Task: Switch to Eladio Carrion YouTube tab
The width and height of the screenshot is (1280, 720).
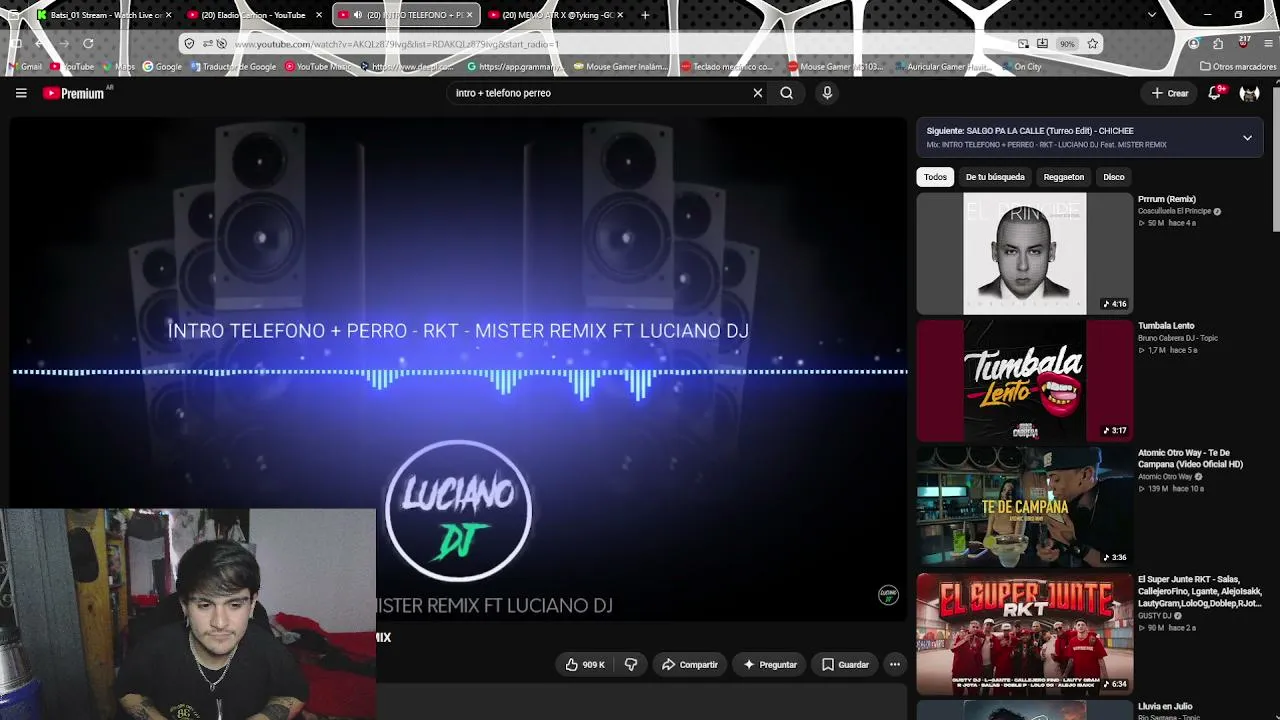Action: click(253, 15)
